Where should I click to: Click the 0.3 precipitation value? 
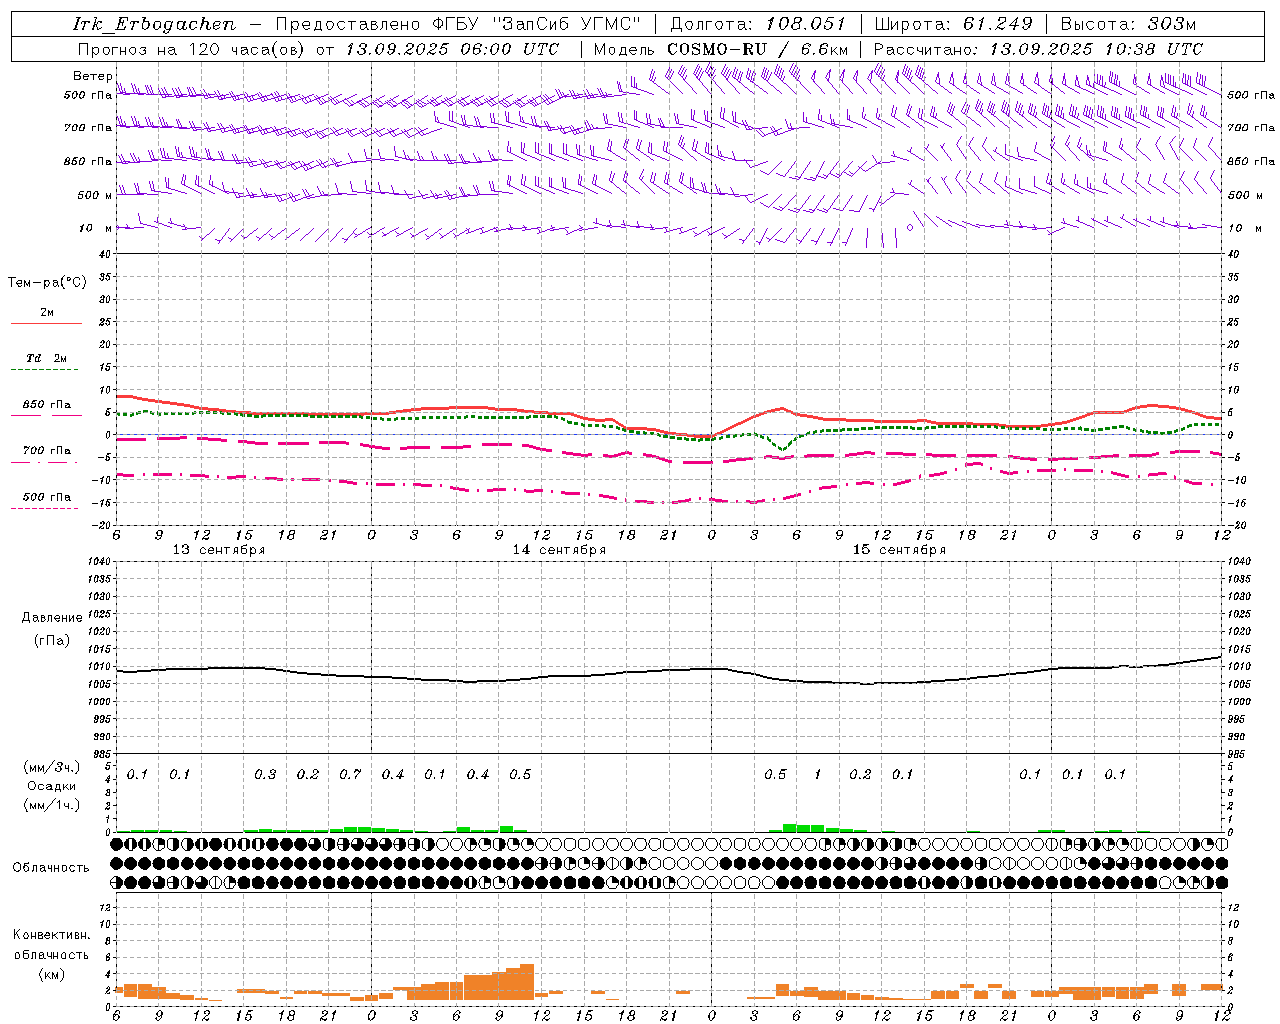pyautogui.click(x=265, y=775)
